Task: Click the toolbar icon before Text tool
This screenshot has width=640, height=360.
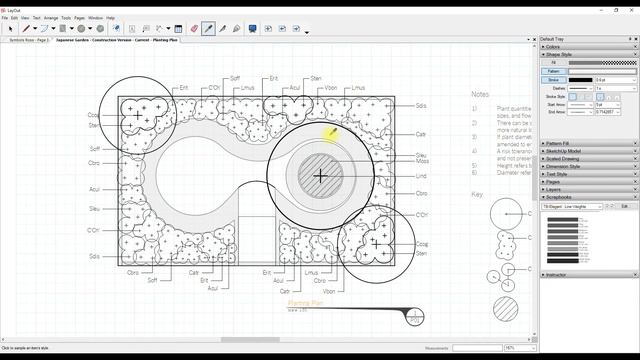Action: tap(116, 29)
